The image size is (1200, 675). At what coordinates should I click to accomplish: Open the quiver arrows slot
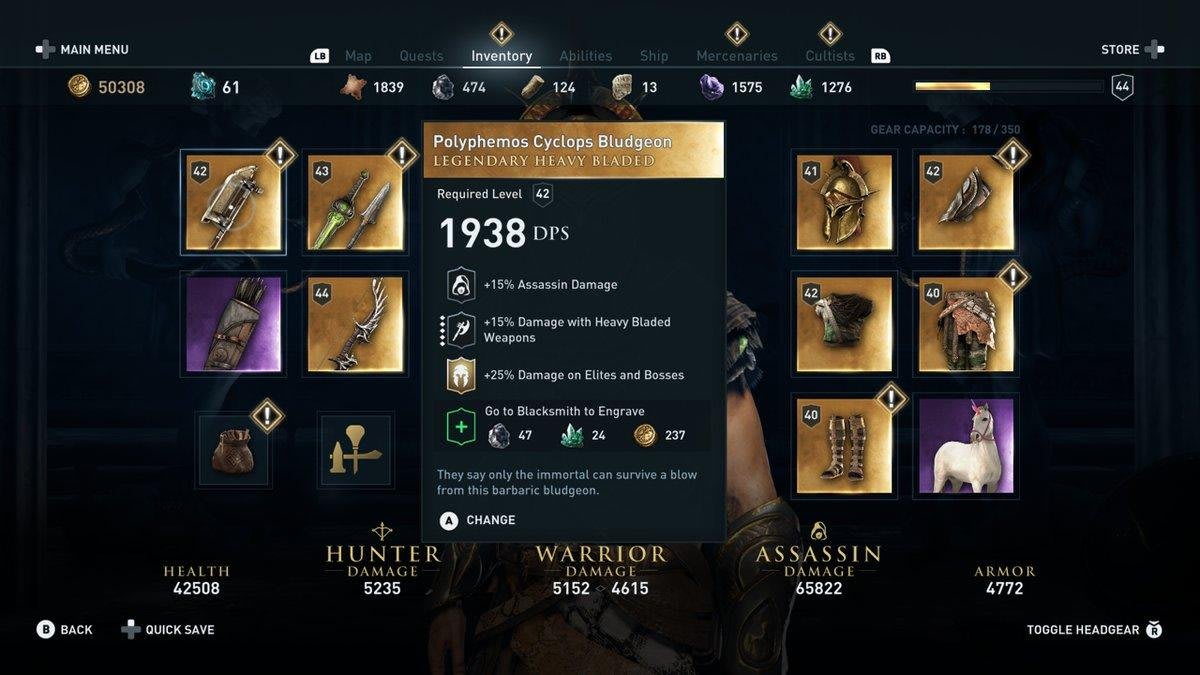point(233,325)
